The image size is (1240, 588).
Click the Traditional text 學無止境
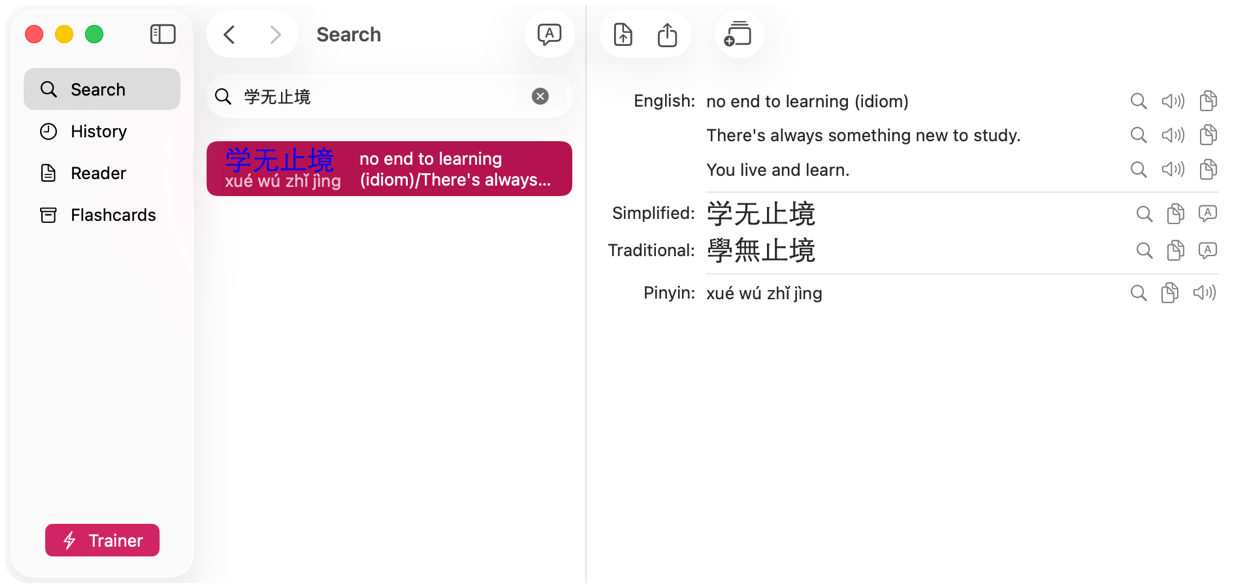coord(761,250)
